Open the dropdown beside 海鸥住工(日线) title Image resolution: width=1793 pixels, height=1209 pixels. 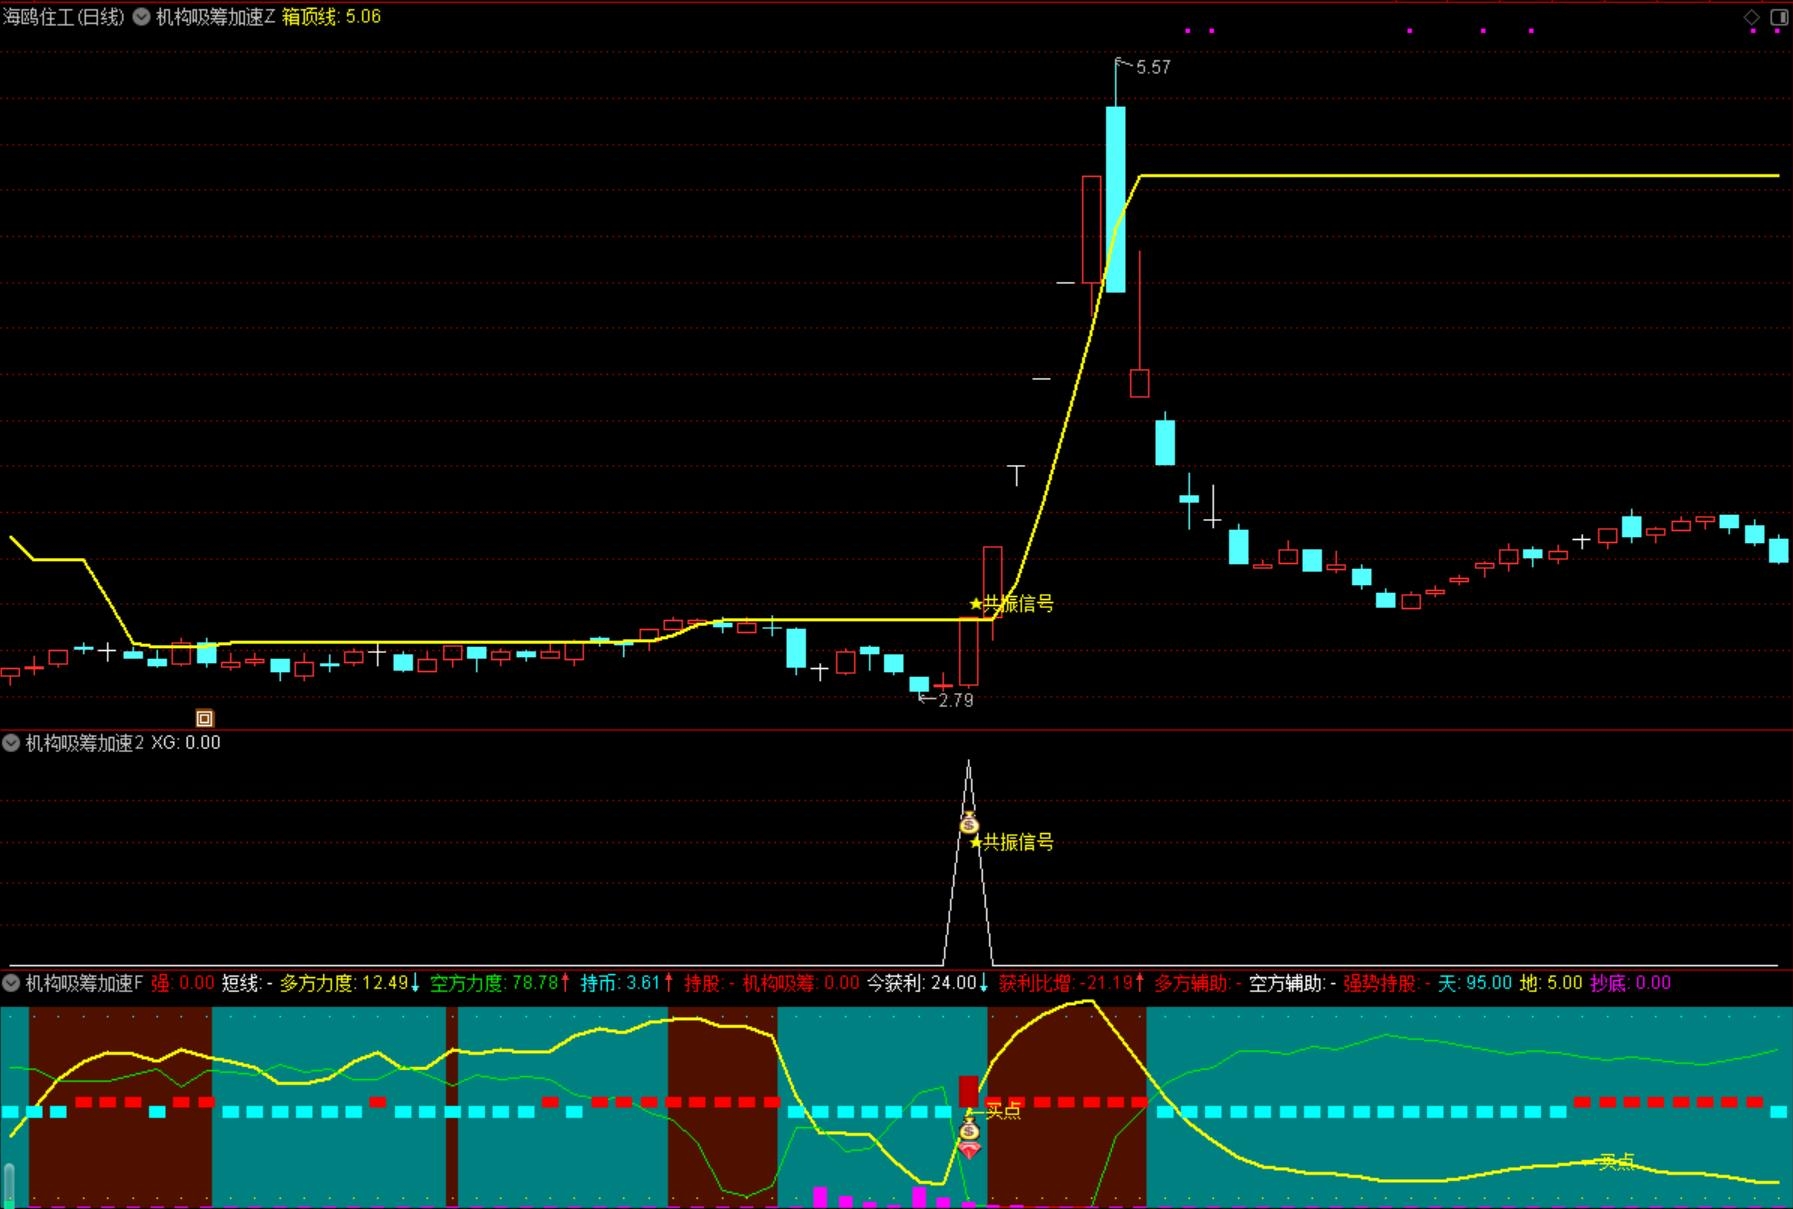click(x=142, y=16)
